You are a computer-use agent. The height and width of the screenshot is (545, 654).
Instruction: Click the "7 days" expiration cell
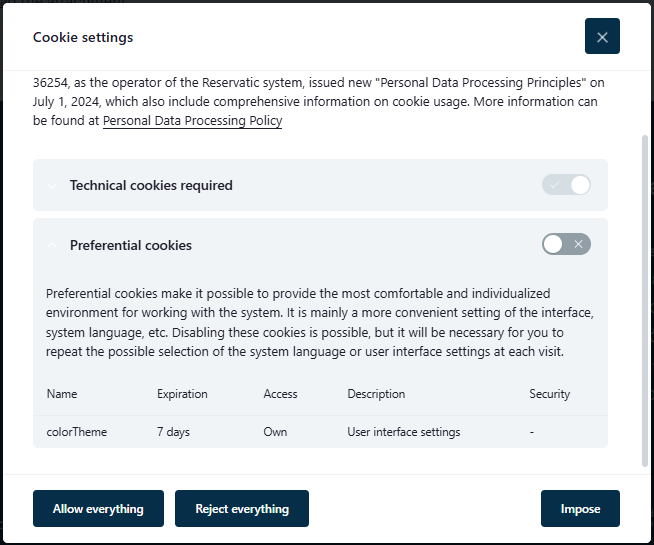[173, 432]
